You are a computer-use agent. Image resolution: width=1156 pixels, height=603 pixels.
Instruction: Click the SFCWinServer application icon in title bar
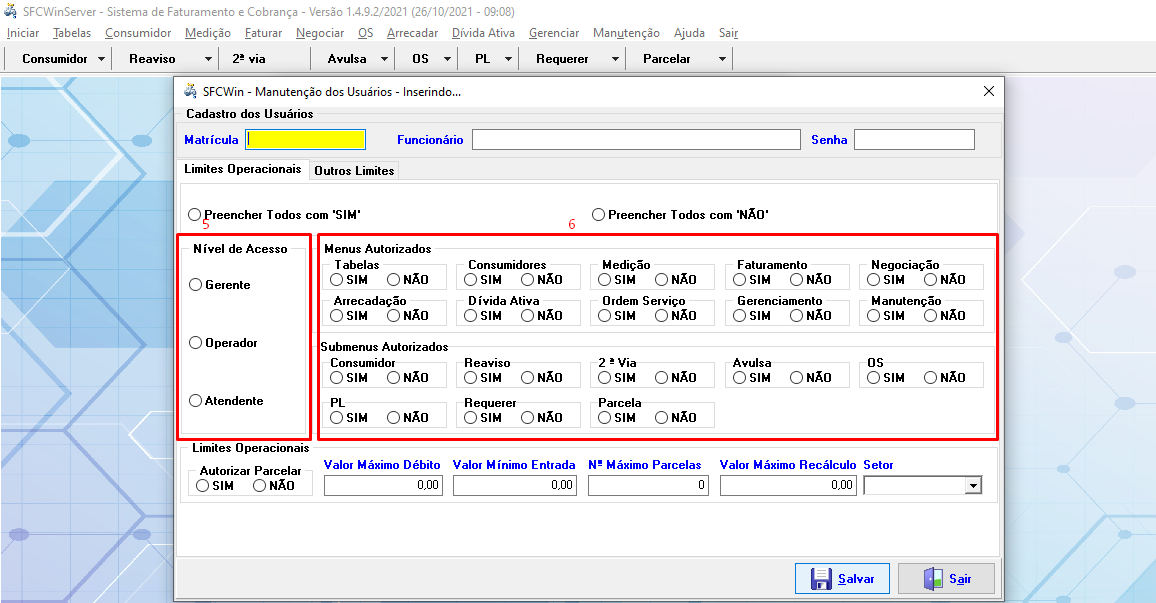tap(12, 11)
